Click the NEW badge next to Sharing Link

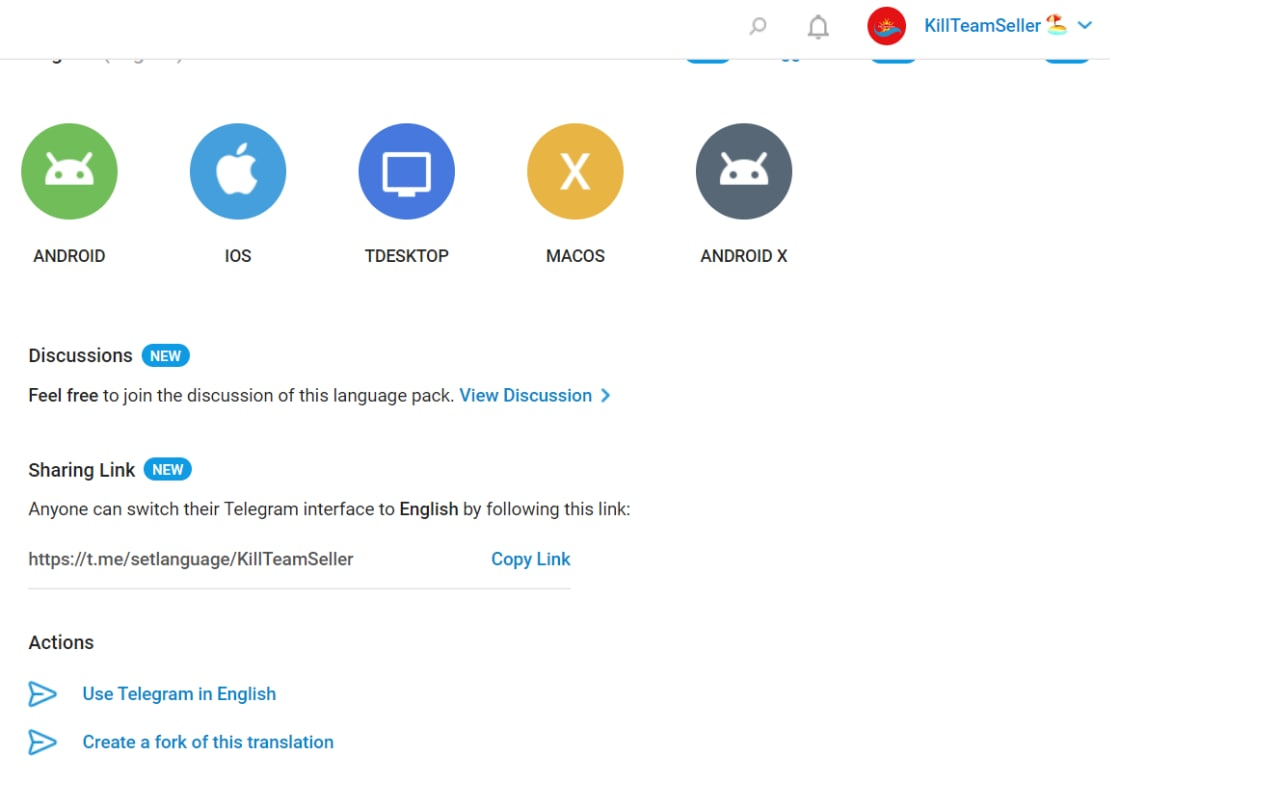pos(168,470)
